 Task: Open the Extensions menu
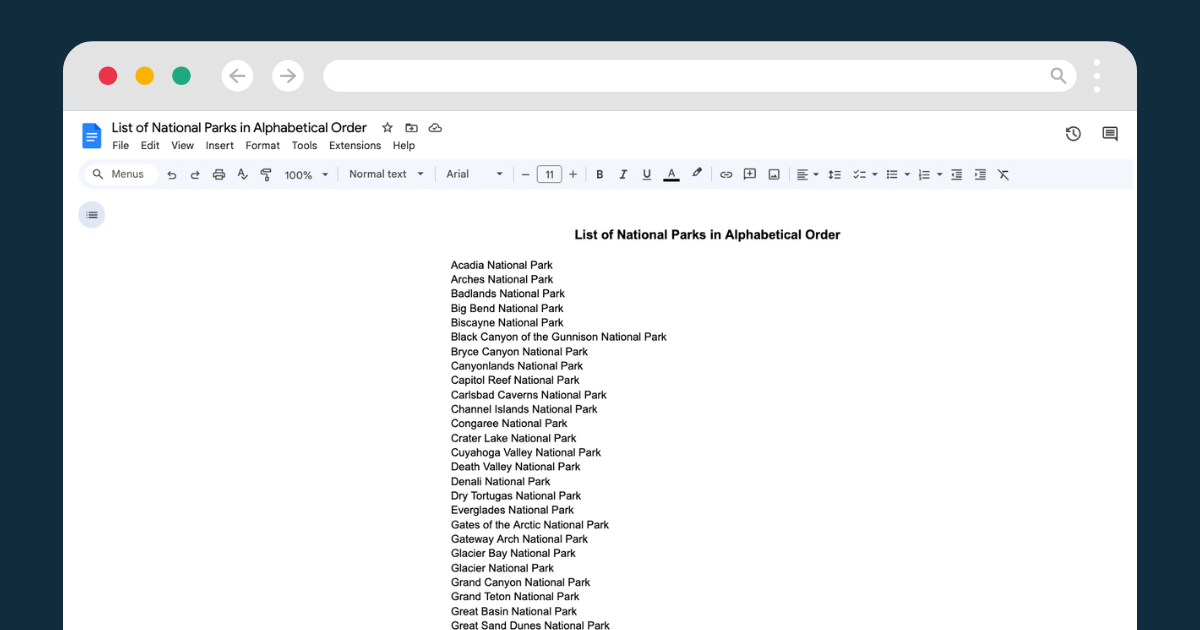click(x=355, y=146)
